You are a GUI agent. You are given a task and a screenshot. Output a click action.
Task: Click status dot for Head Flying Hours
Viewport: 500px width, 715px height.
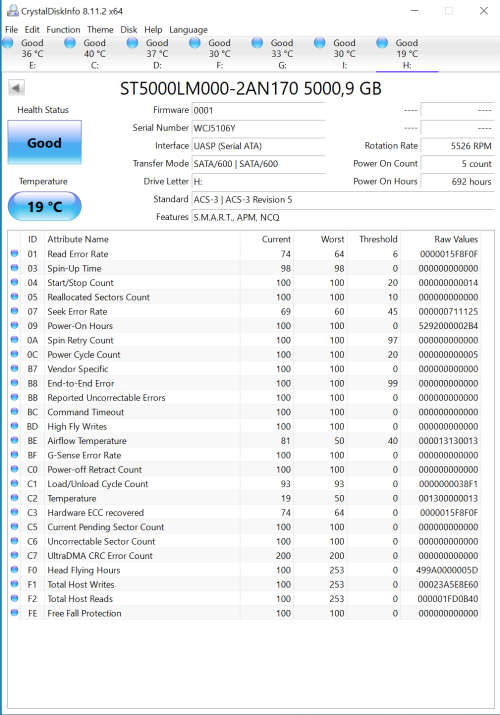pos(15,570)
